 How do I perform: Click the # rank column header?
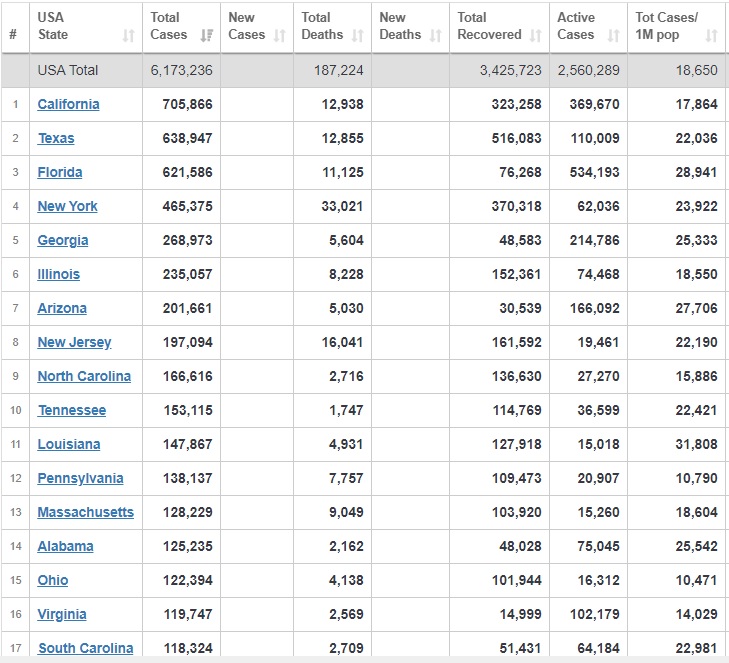(x=13, y=34)
